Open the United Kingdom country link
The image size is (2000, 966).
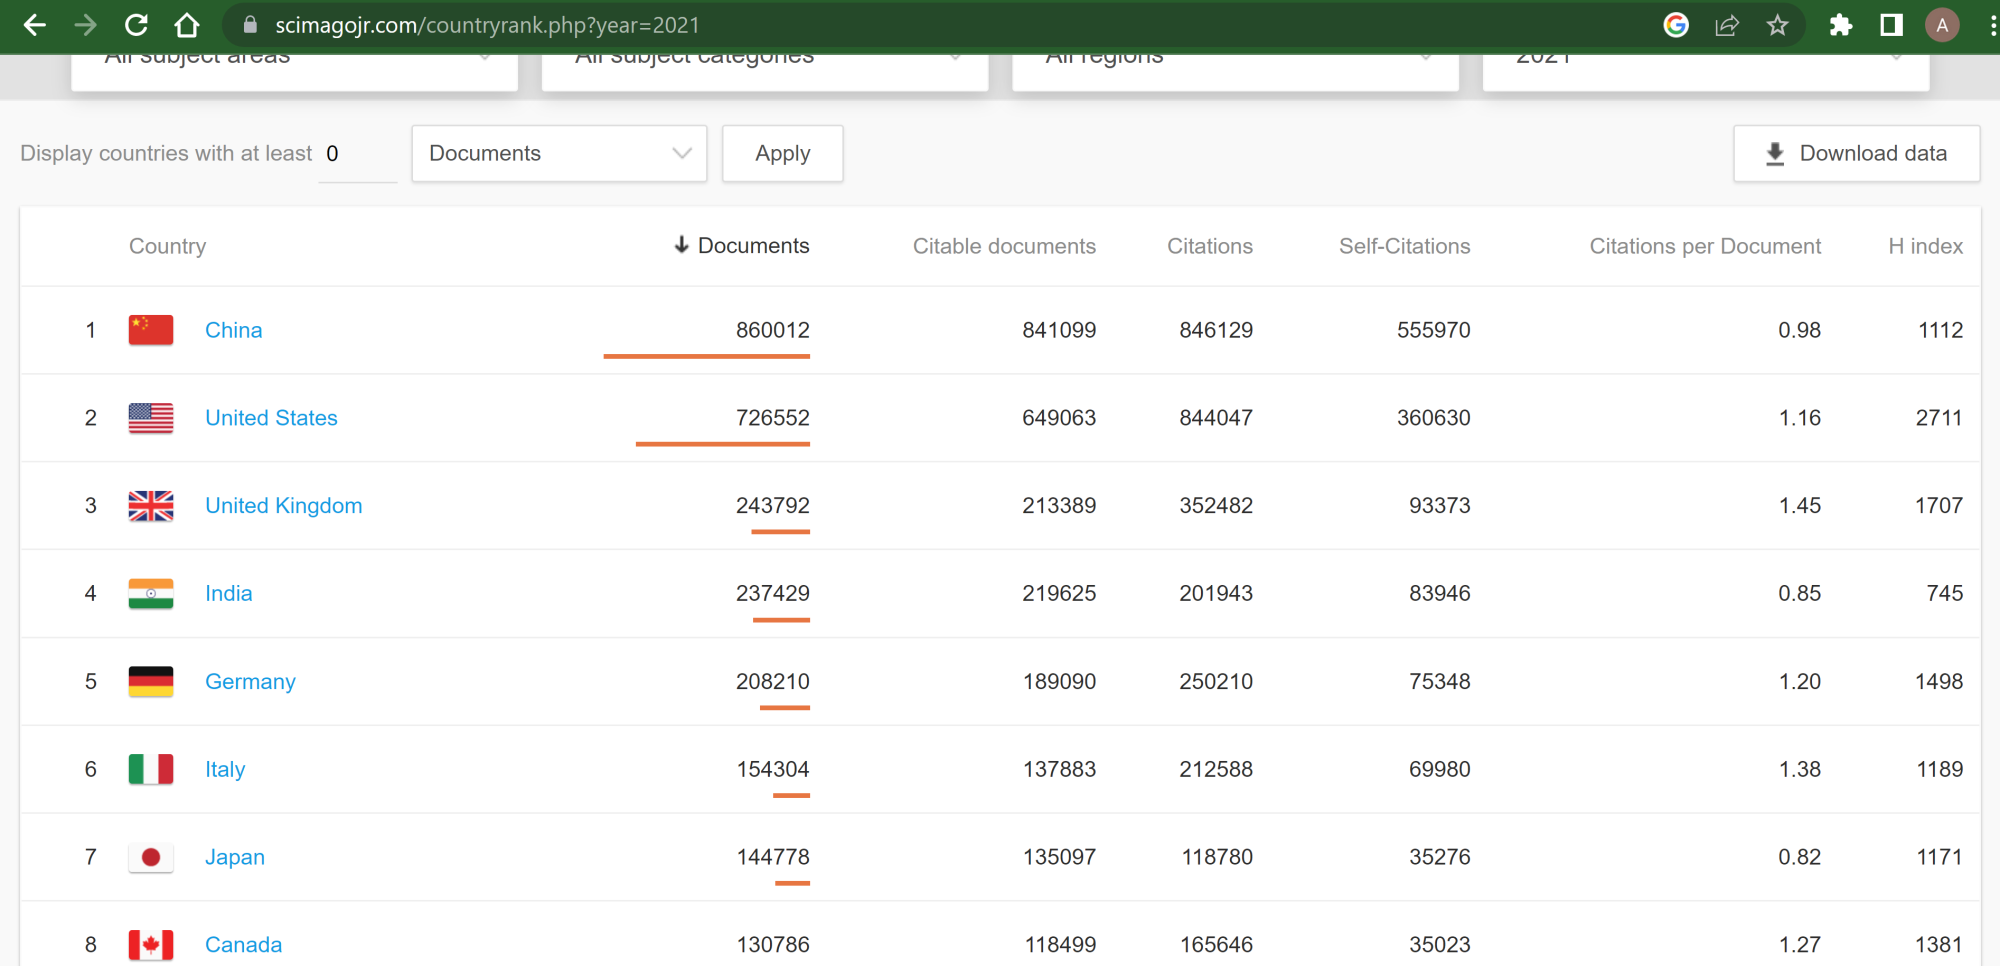click(x=284, y=506)
